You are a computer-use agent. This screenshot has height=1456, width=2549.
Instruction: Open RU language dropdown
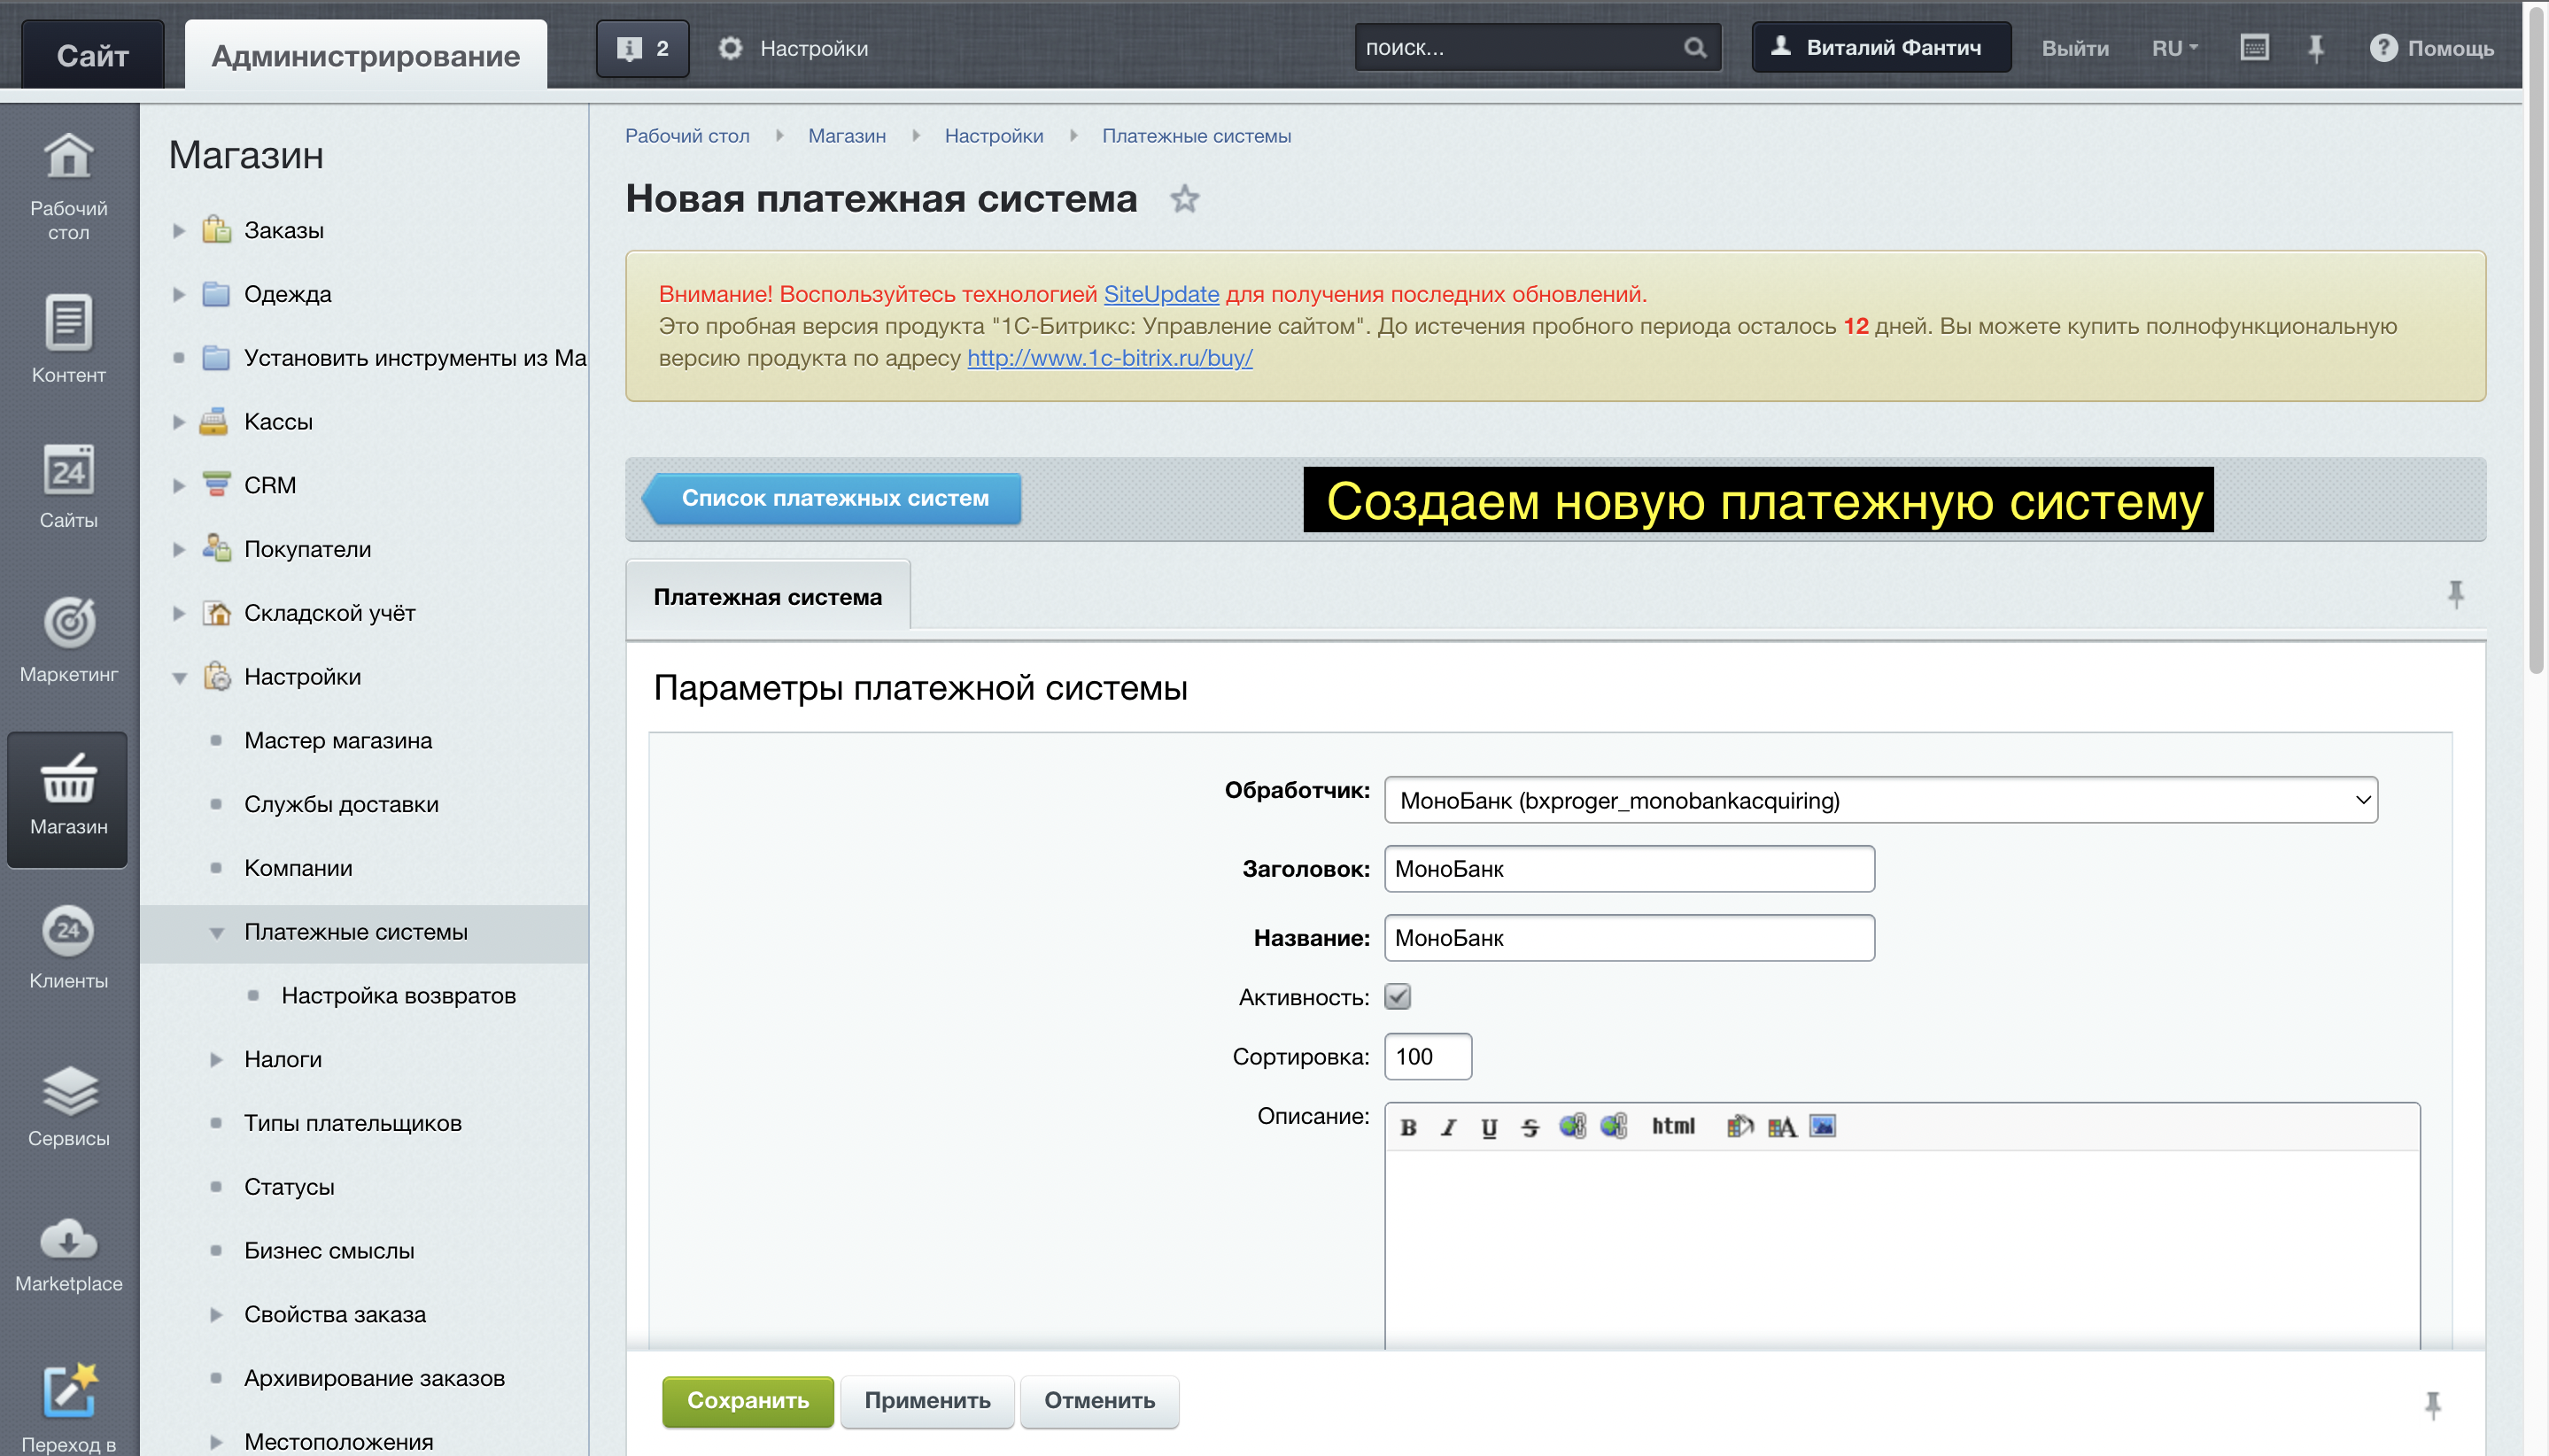pyautogui.click(x=2175, y=48)
